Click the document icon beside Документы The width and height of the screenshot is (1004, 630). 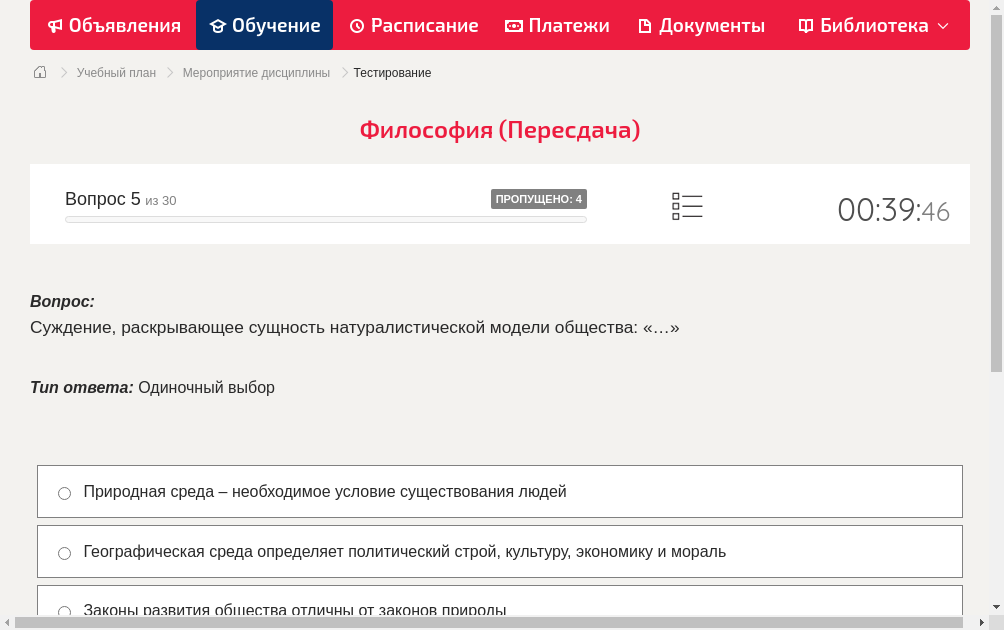[x=645, y=26]
